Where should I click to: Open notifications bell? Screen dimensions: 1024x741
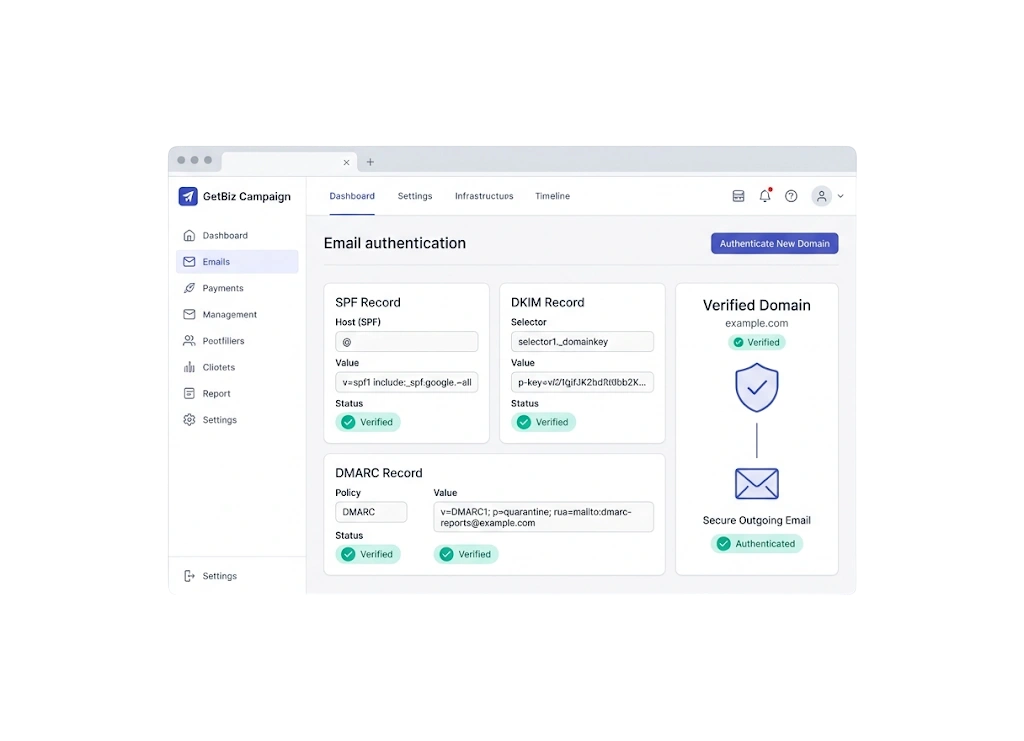pyautogui.click(x=765, y=195)
